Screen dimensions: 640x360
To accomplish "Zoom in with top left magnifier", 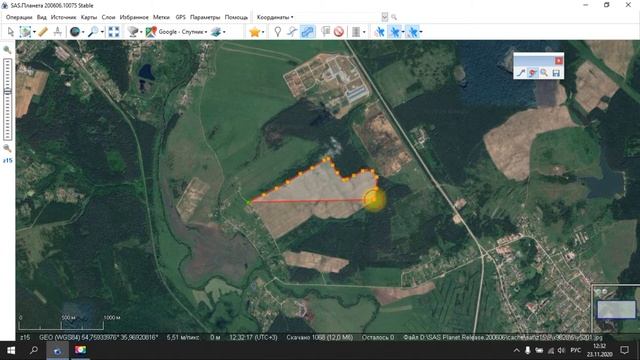I will (7, 50).
